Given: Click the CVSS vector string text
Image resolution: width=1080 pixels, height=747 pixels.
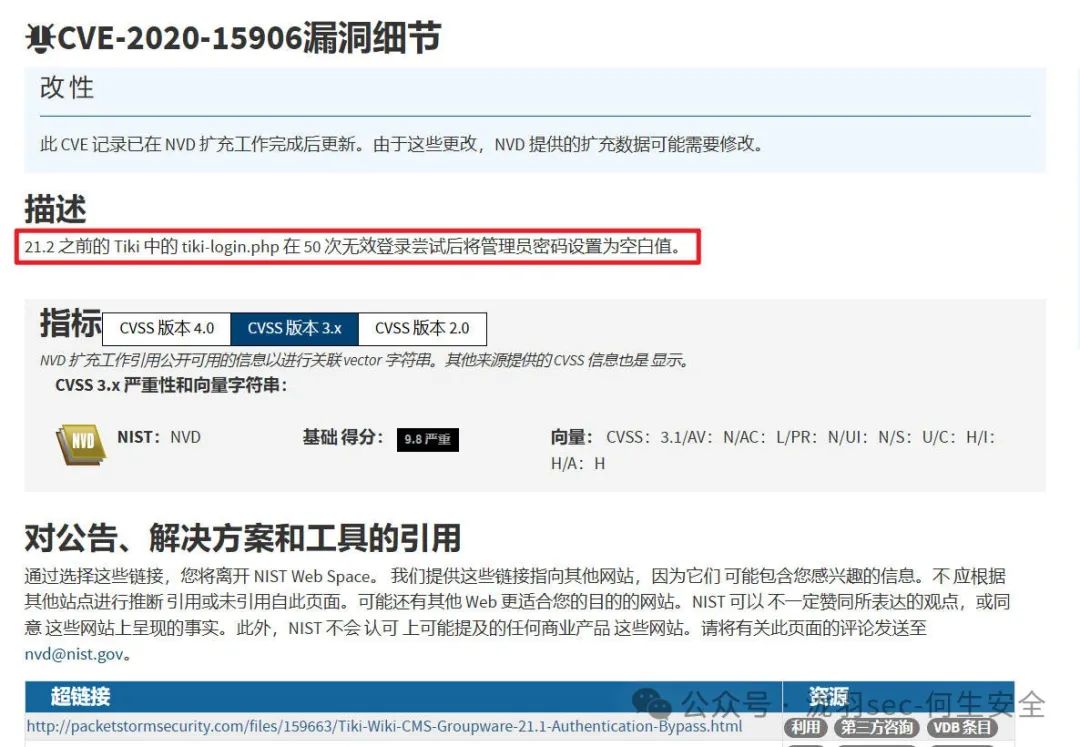Looking at the screenshot, I should [773, 450].
